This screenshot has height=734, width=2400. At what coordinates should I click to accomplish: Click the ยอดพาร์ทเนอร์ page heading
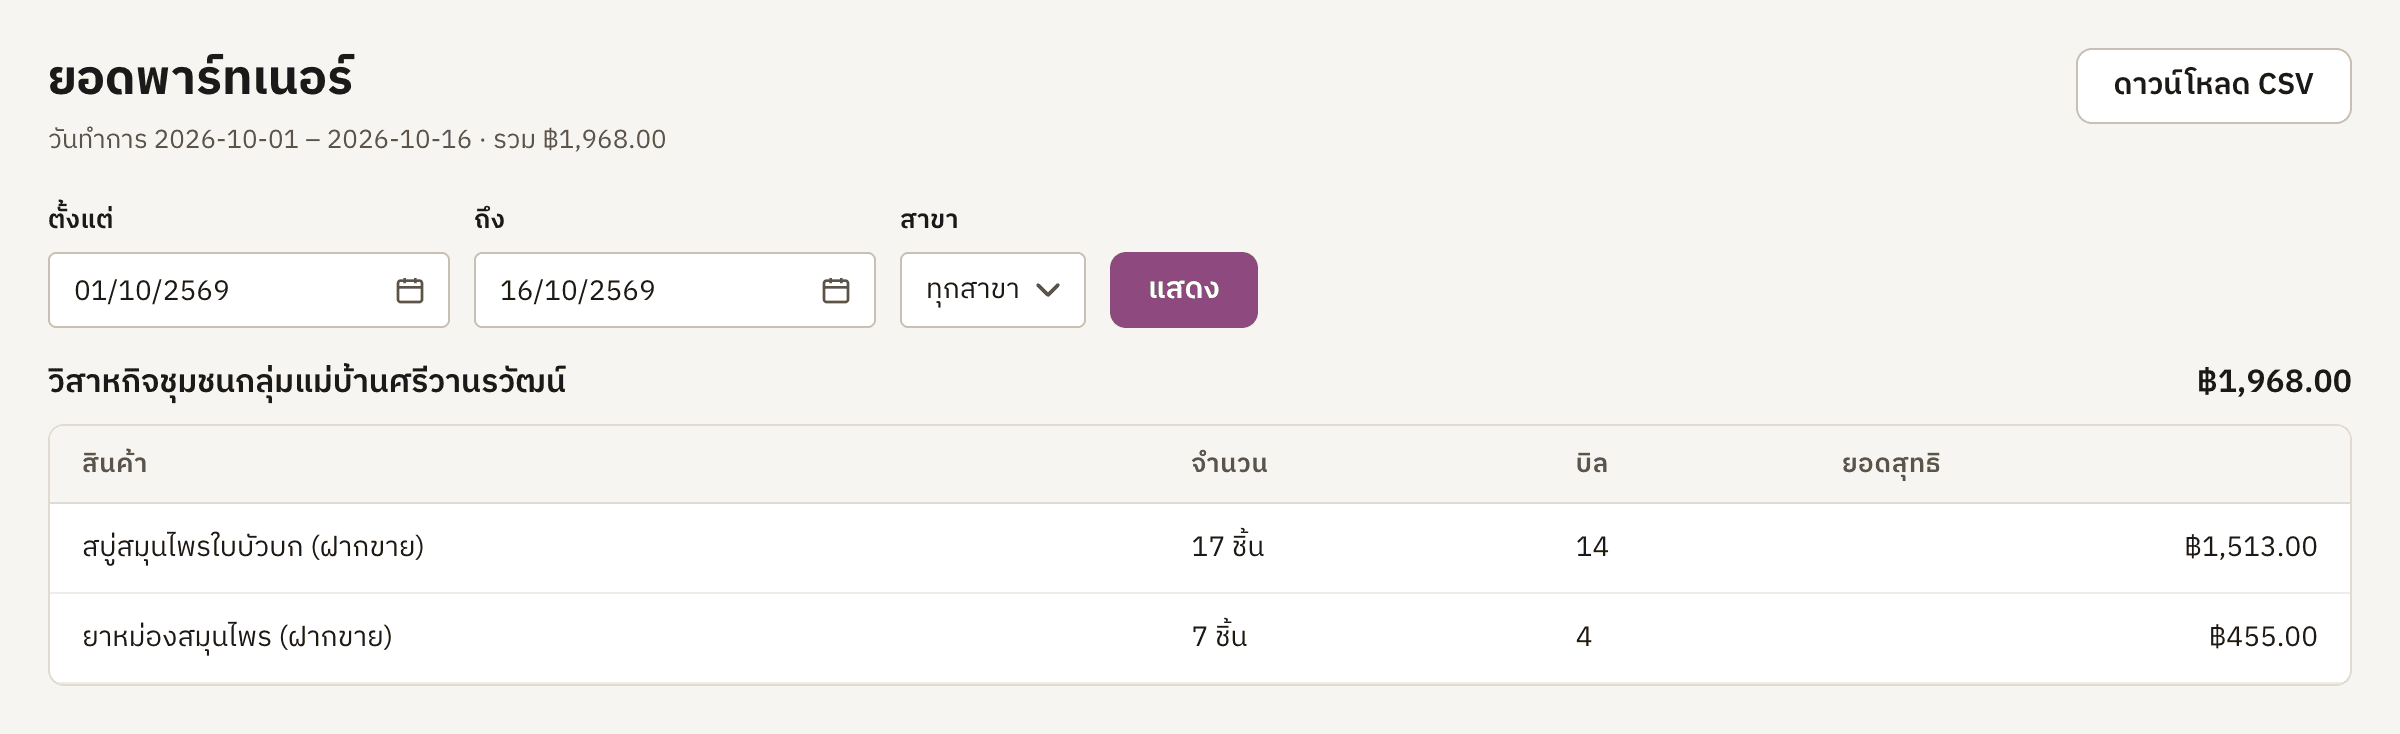coord(201,78)
